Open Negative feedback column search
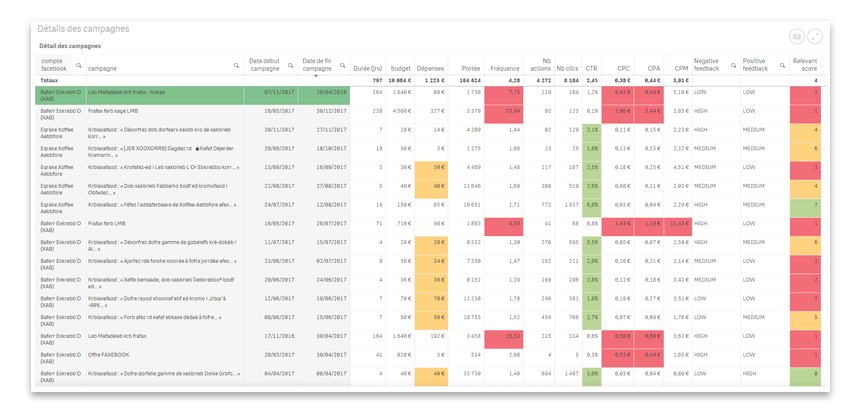 pyautogui.click(x=733, y=65)
